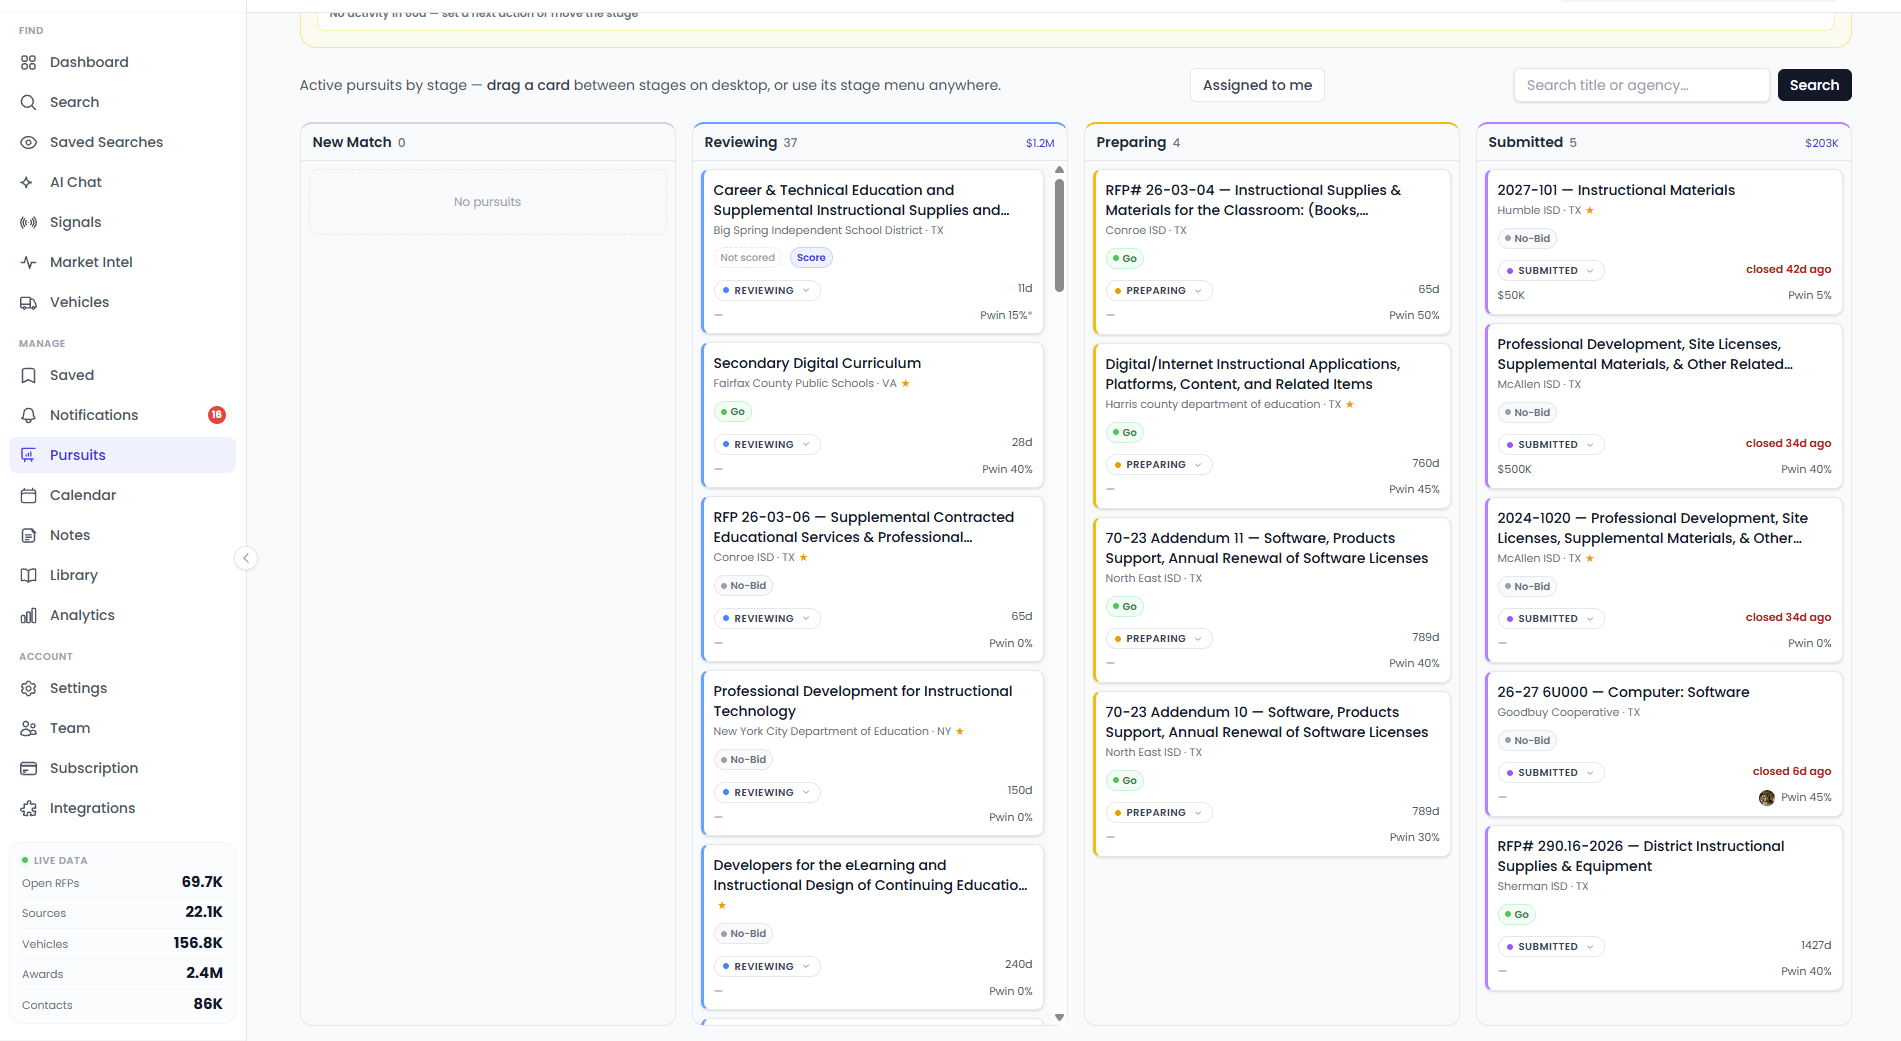Screen dimensions: 1901x1041
Task: Click Go tag on Sherman ISD card
Action: [1517, 915]
